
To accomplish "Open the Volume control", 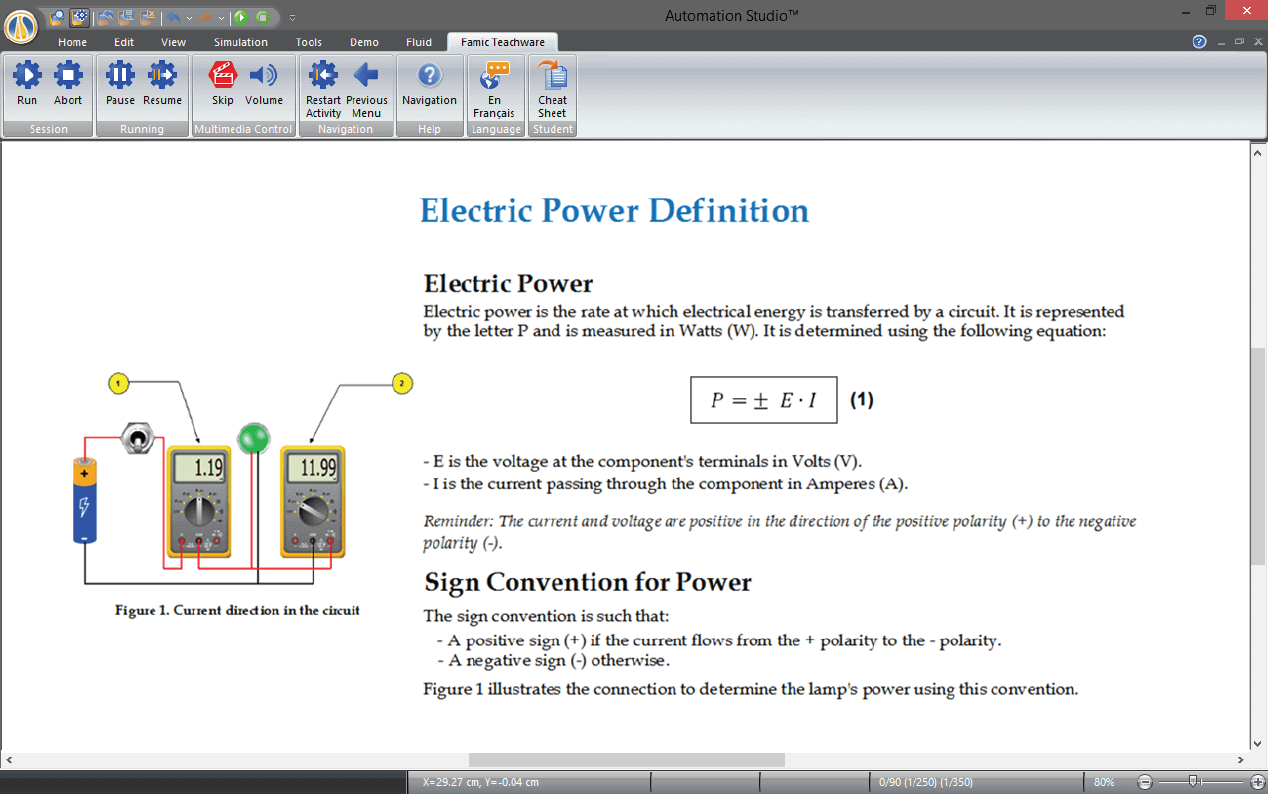I will pyautogui.click(x=264, y=83).
